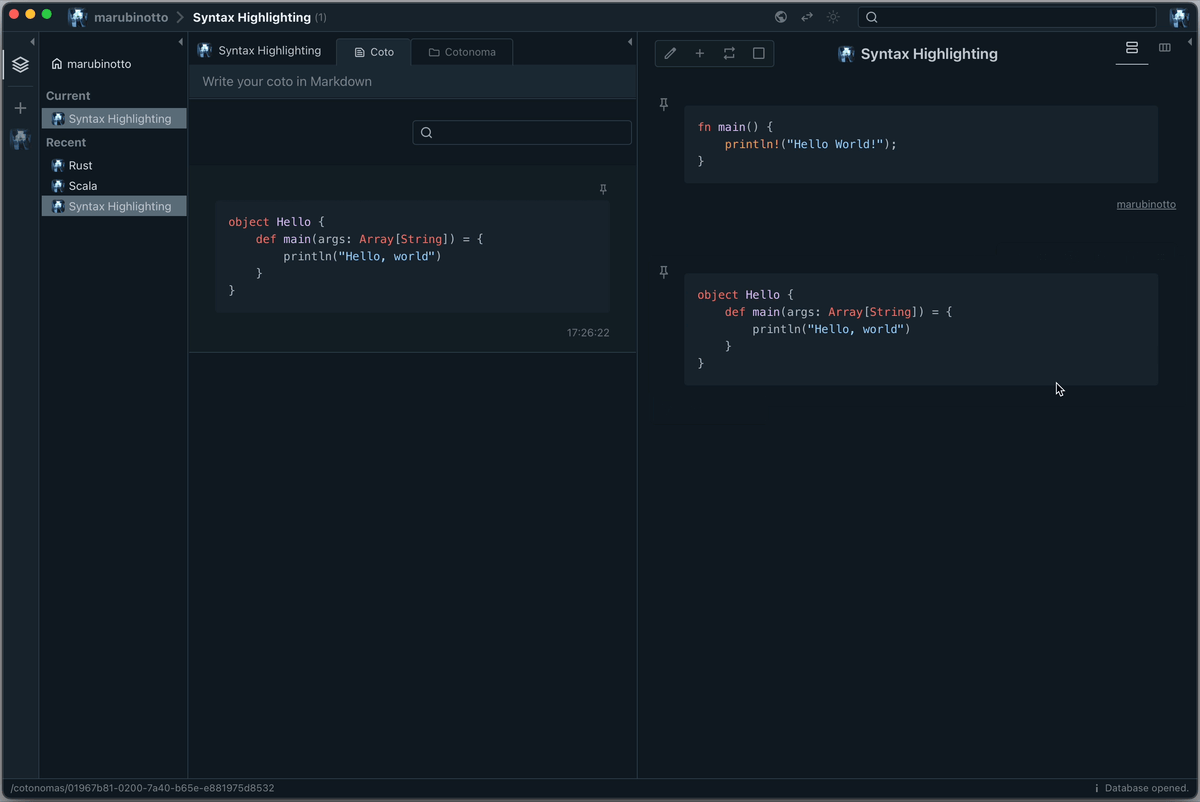This screenshot has width=1200, height=802.
Task: Click the swap arrows icon in the title bar
Action: point(807,17)
